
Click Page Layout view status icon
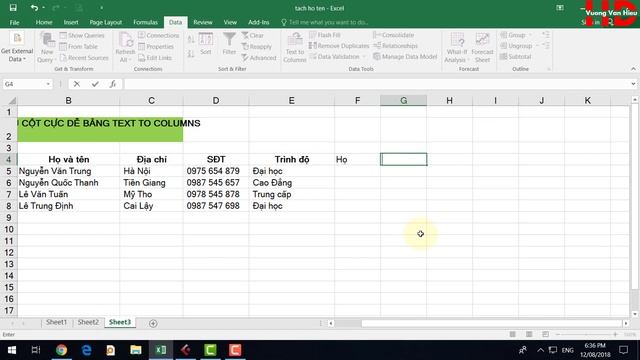529,334
